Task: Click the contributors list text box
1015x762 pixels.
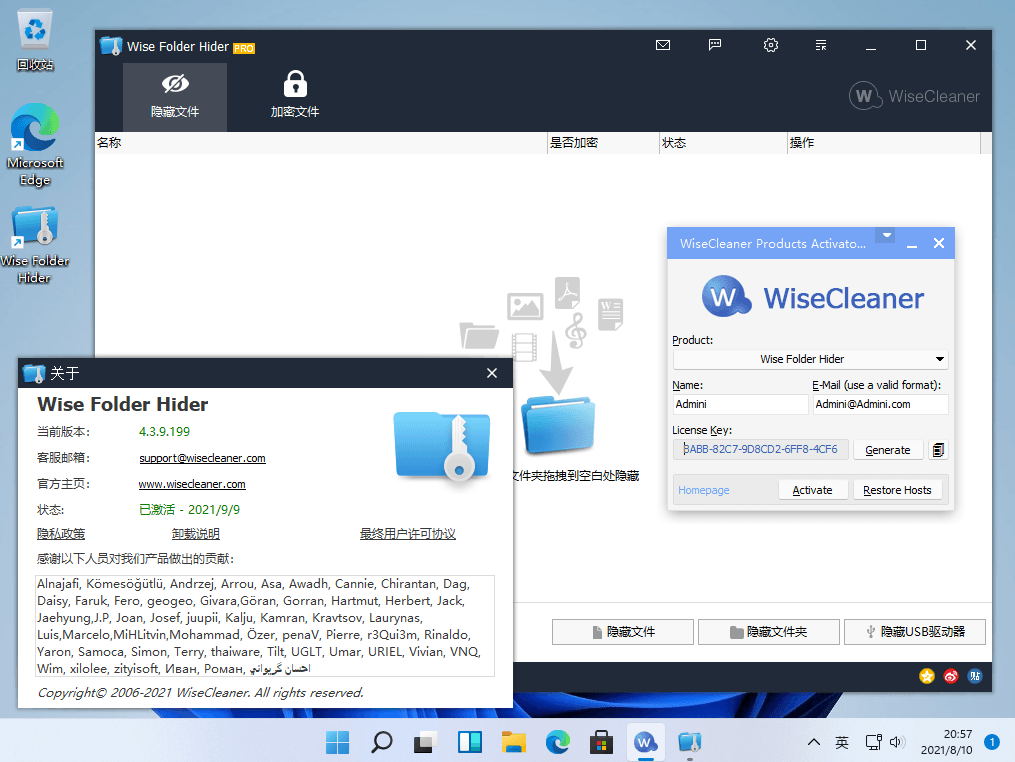Action: coord(265,625)
